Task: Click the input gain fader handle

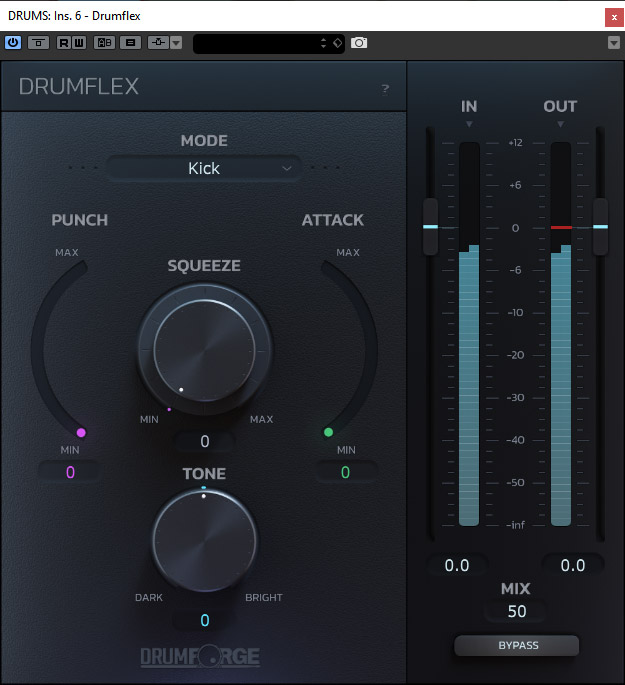Action: (431, 227)
